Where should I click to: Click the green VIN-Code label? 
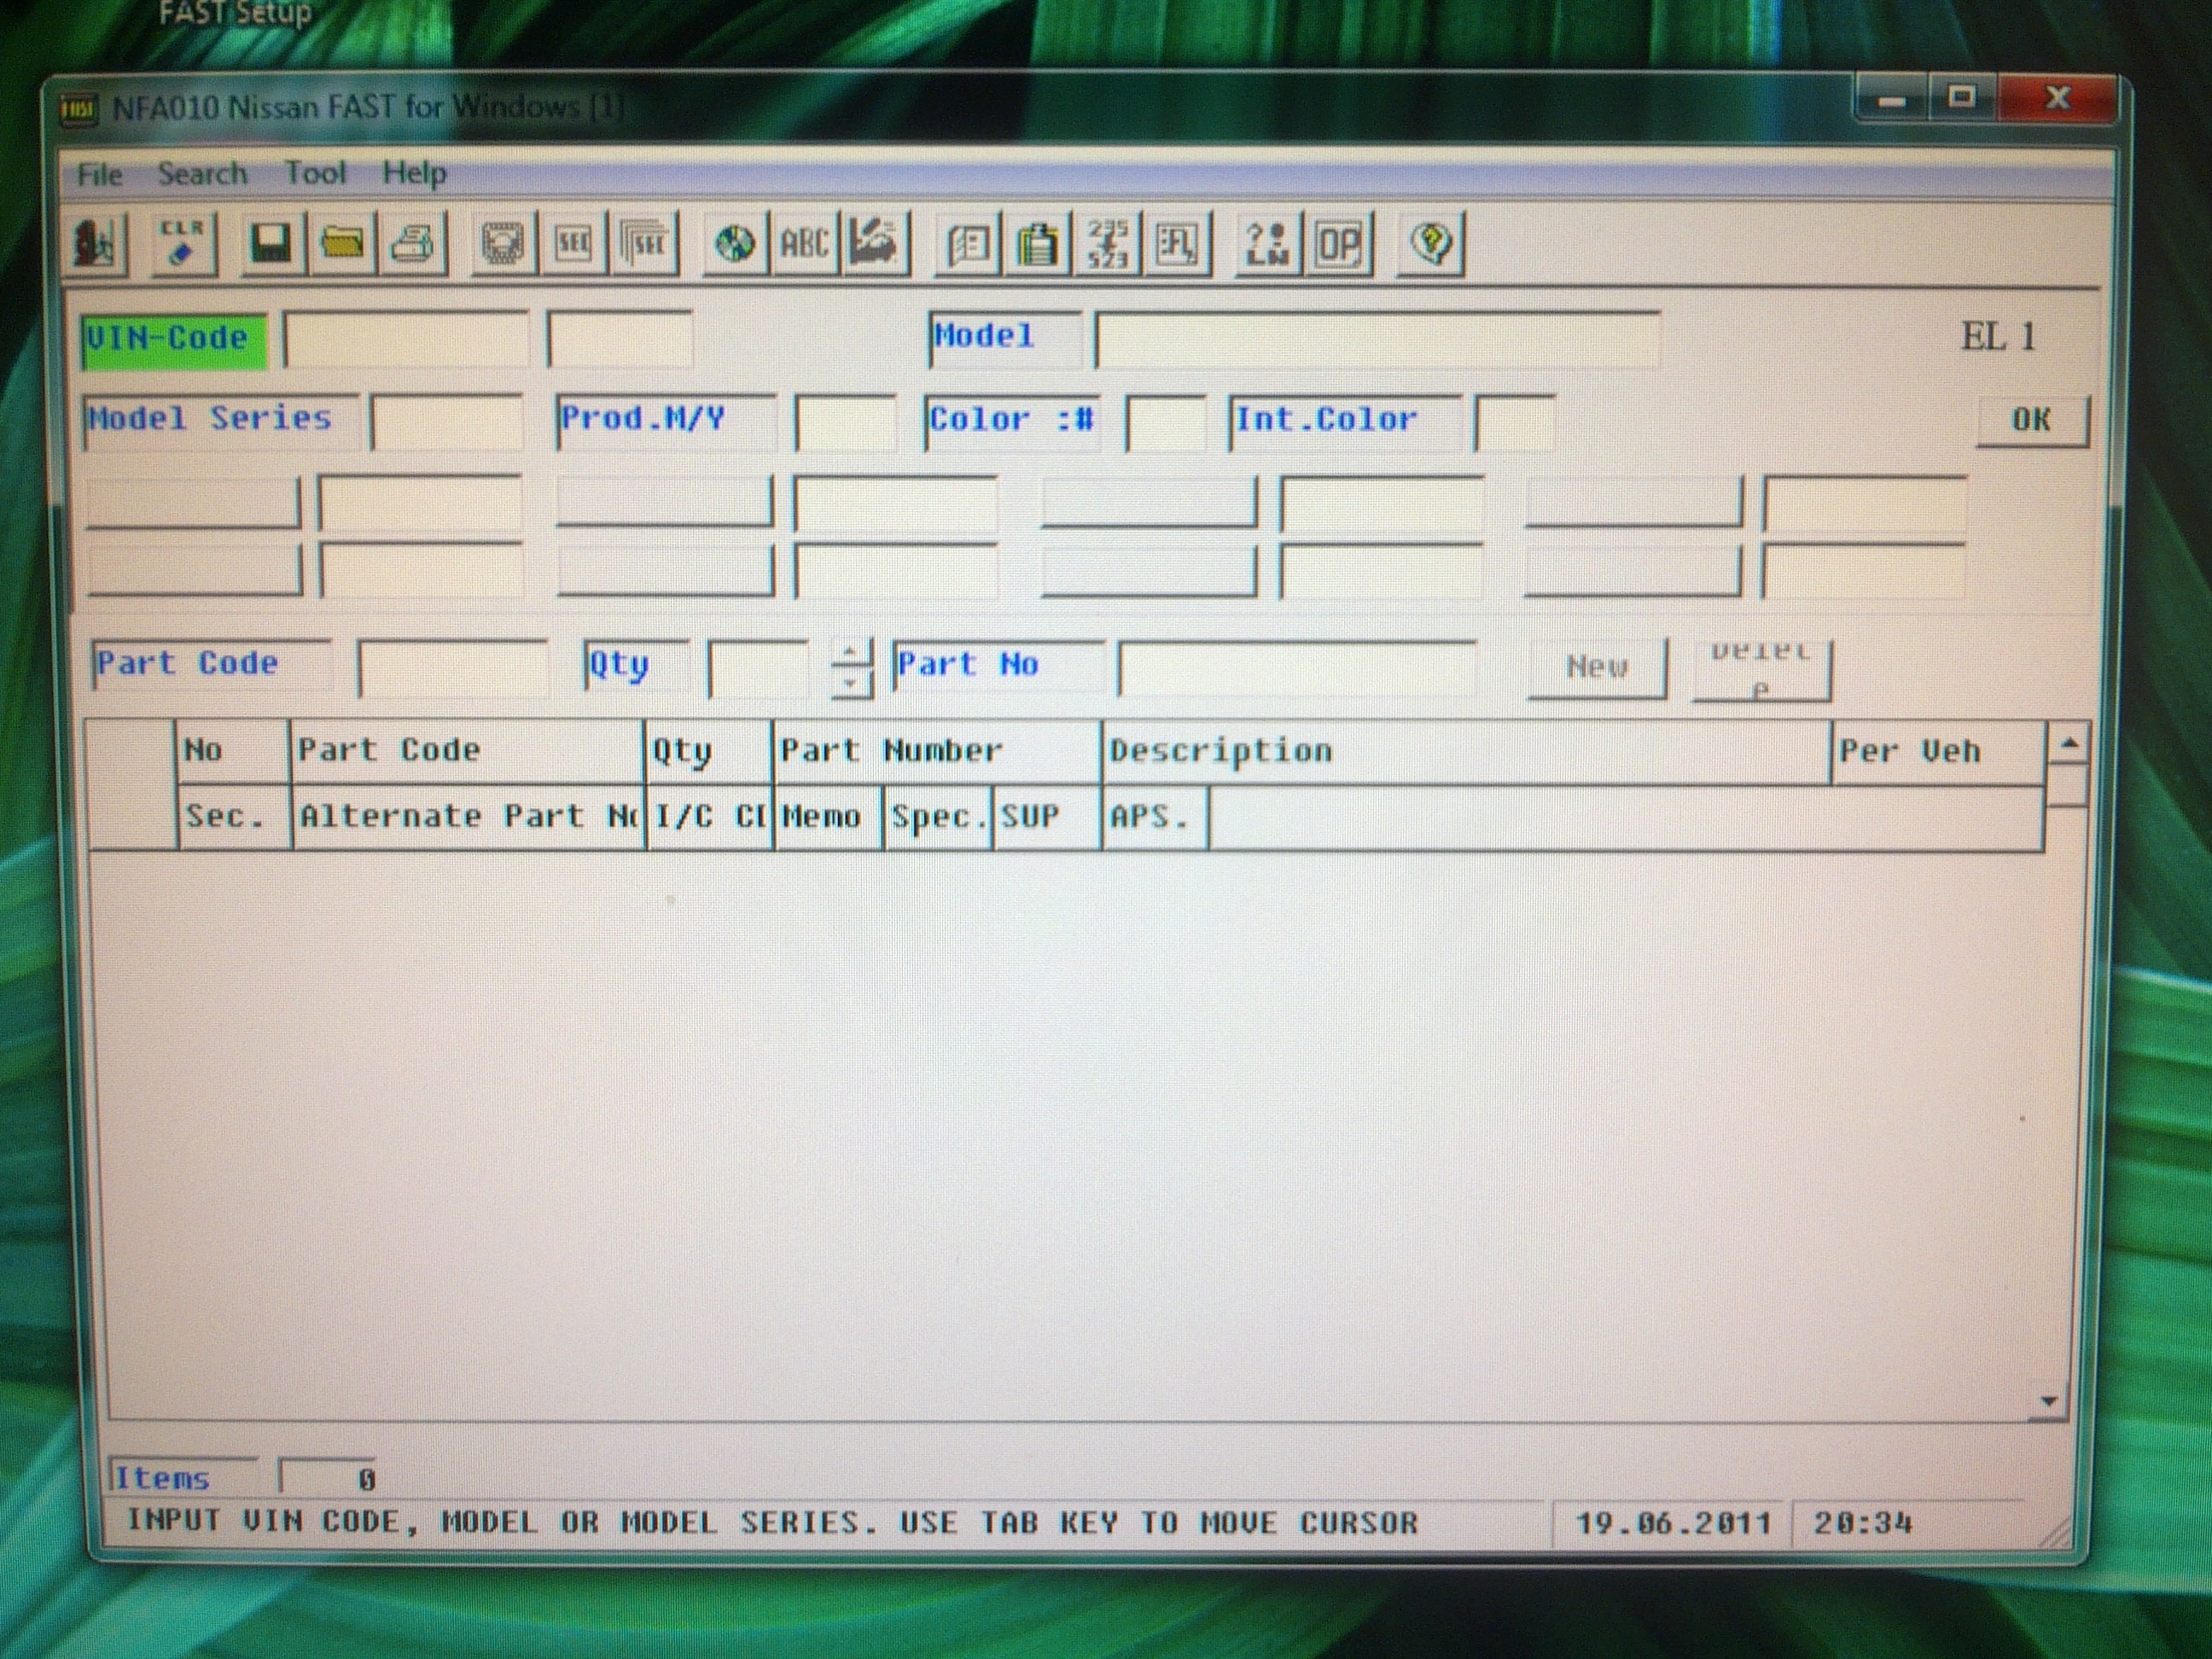point(174,340)
